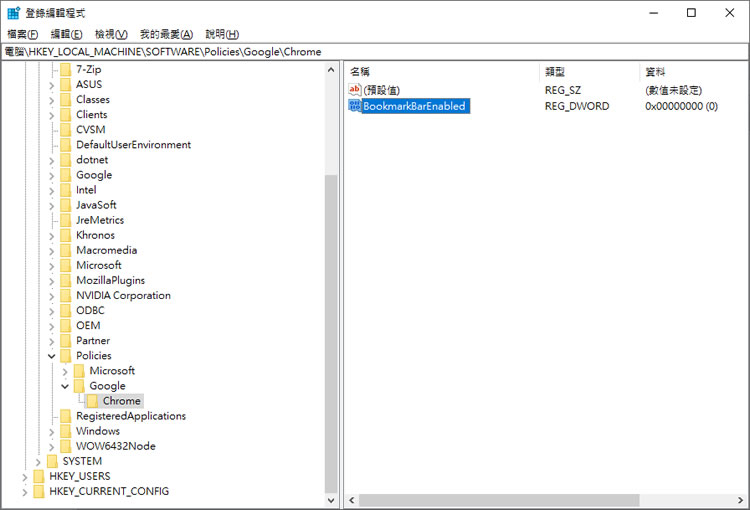
Task: Collapse the Google key under Policies
Action: click(65, 386)
